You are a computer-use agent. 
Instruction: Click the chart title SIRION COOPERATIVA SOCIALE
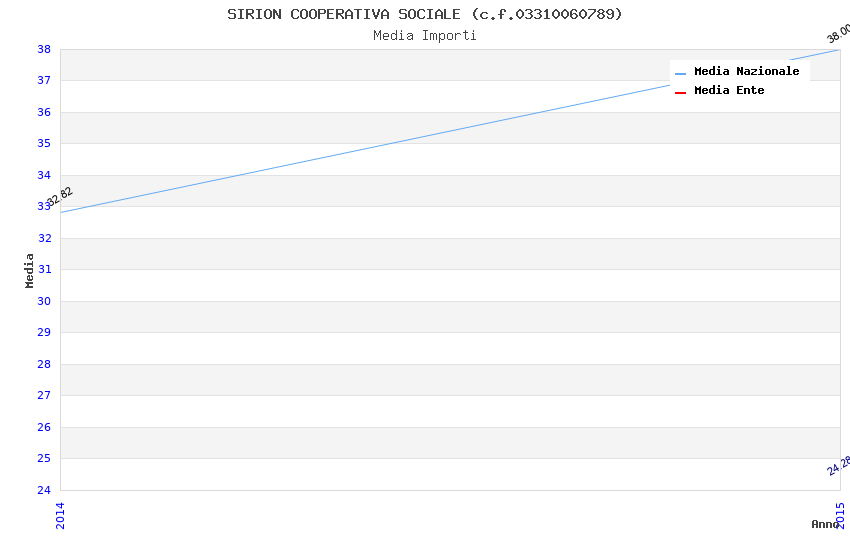[424, 14]
